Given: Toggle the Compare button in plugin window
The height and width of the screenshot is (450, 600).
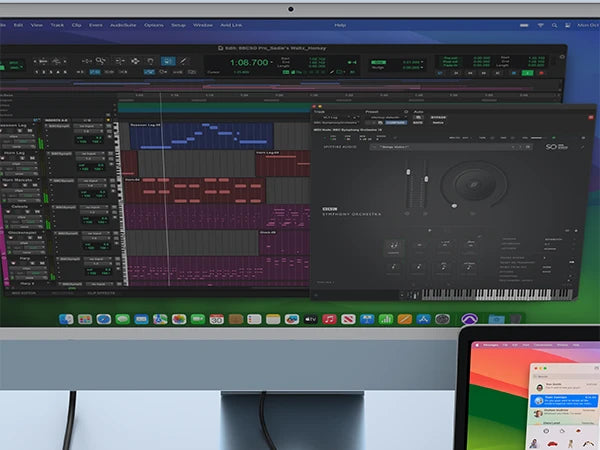Looking at the screenshot, I should [396, 122].
